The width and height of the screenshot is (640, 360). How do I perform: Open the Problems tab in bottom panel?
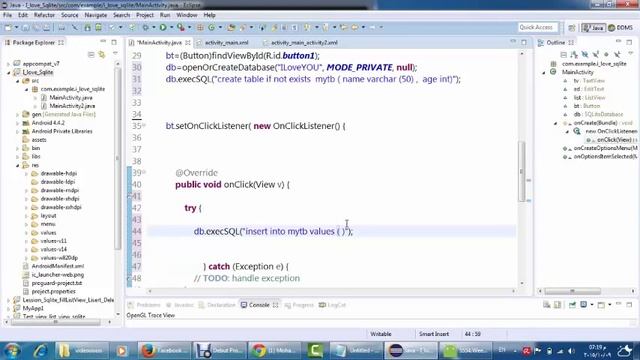(144, 305)
